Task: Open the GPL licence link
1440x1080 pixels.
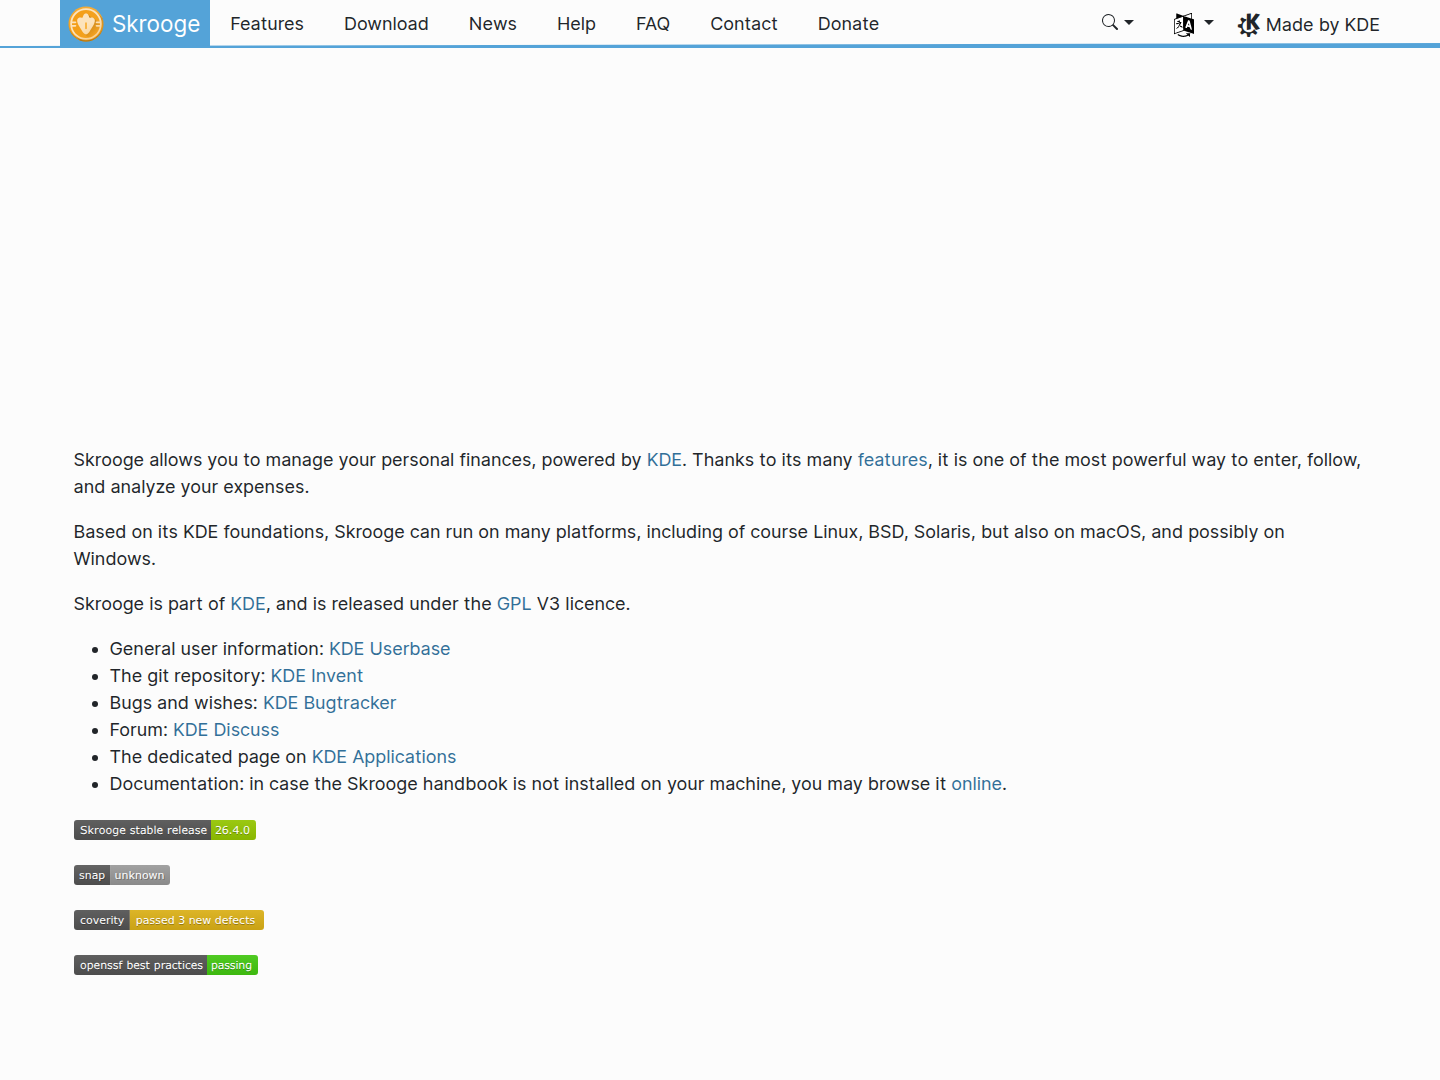Action: (x=514, y=604)
